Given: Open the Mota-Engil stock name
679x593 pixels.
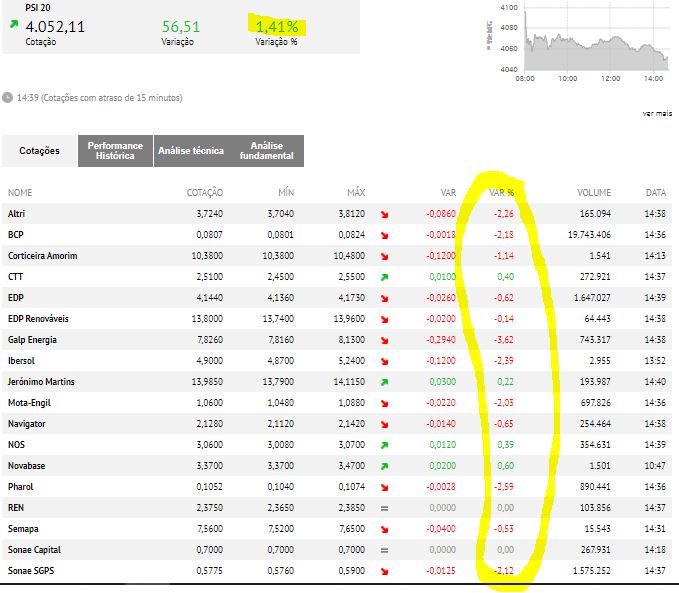Looking at the screenshot, I should pyautogui.click(x=29, y=402).
